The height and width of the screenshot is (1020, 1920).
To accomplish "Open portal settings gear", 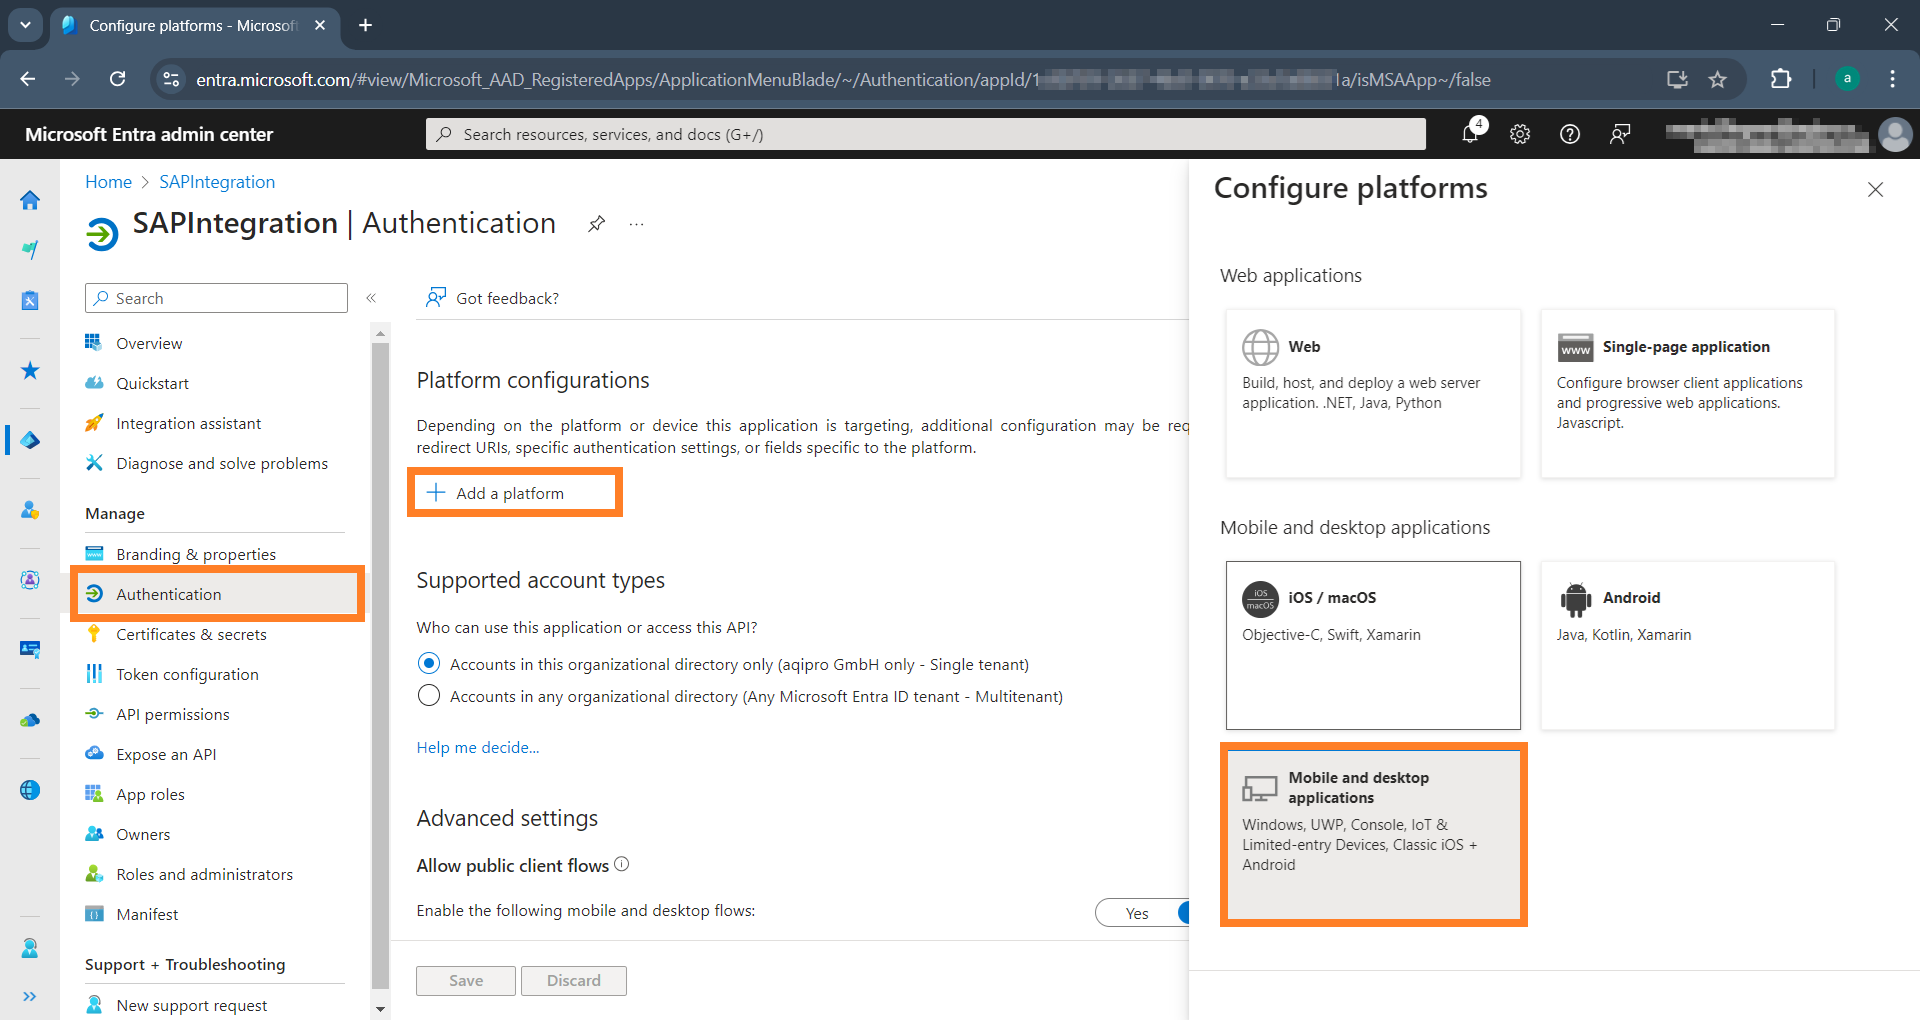I will click(1520, 134).
